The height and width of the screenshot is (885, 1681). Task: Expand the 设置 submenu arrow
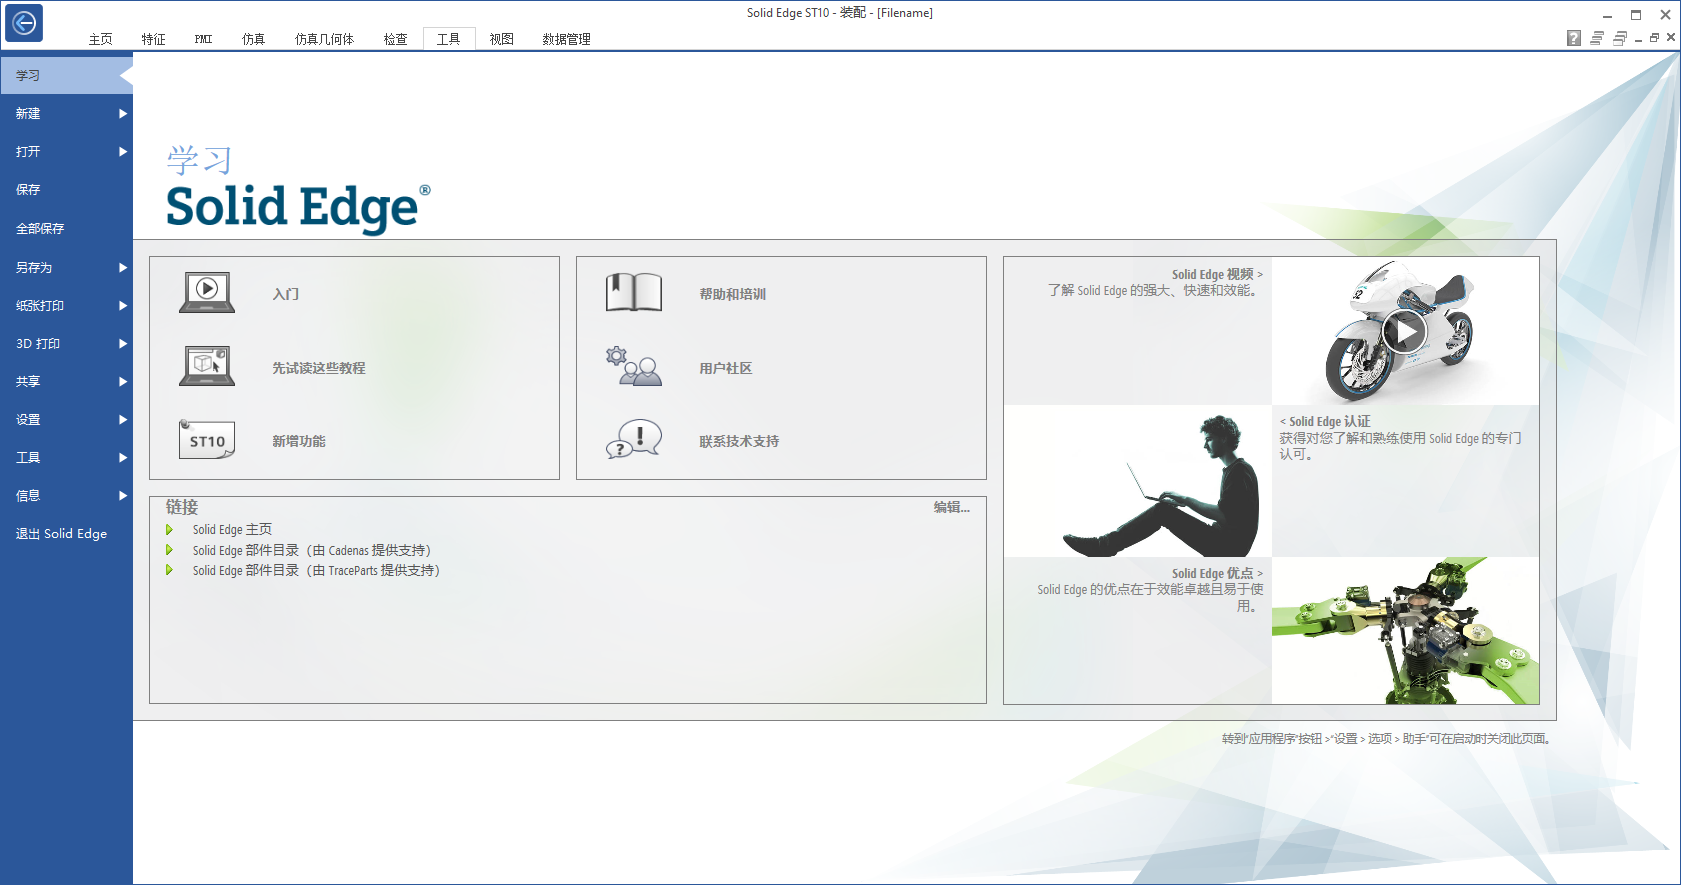pos(123,420)
